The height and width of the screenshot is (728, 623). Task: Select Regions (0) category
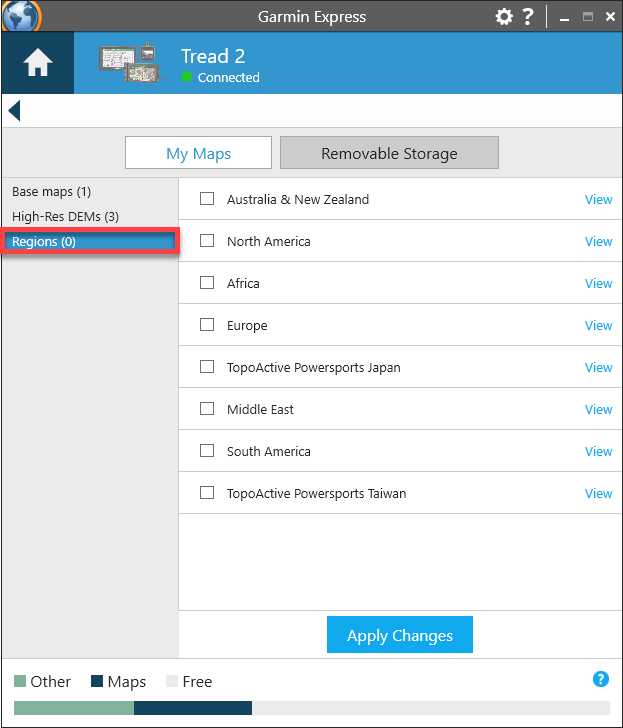pos(90,241)
